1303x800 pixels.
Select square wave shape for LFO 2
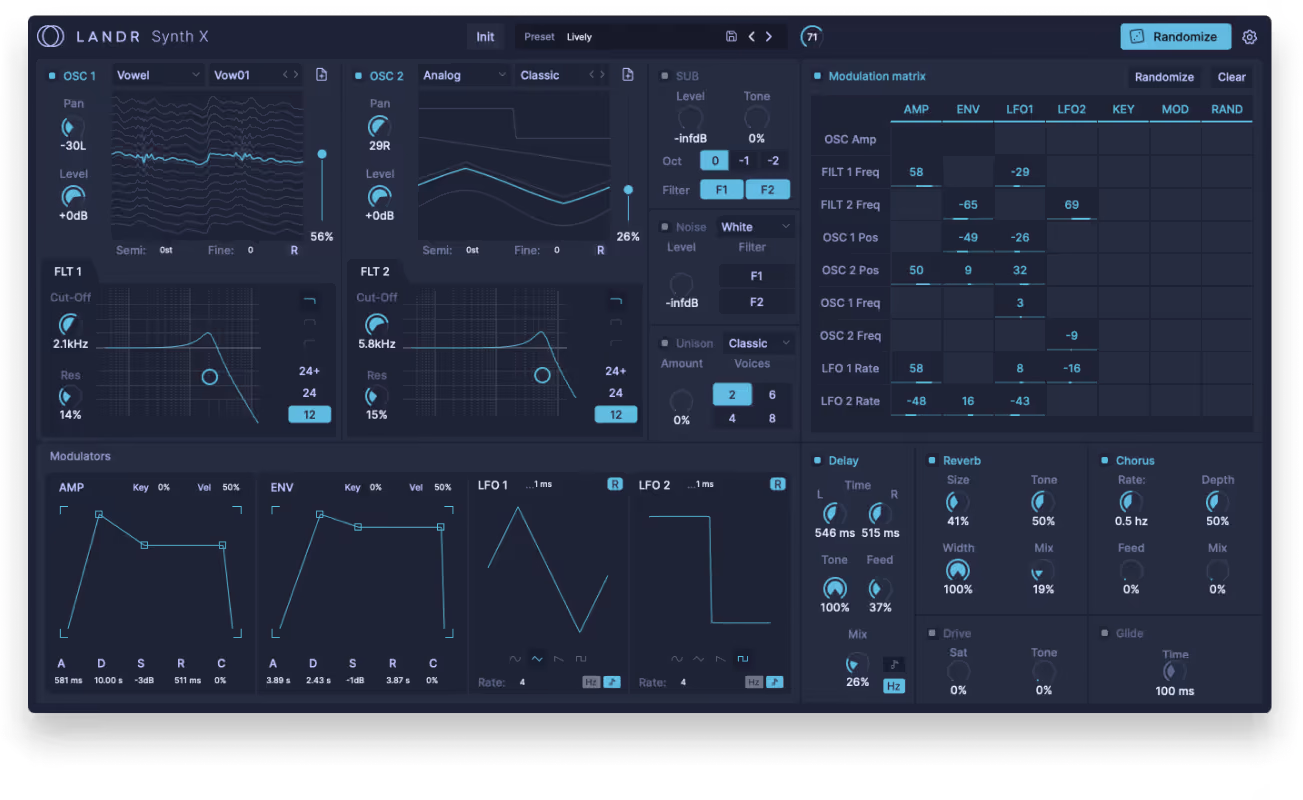(x=742, y=659)
